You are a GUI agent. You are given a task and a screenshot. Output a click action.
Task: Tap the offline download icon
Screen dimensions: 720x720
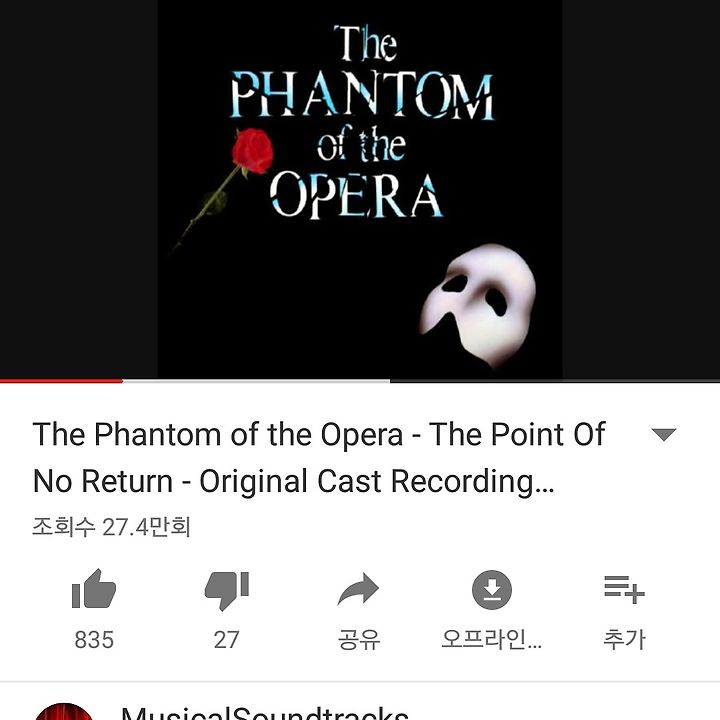492,590
